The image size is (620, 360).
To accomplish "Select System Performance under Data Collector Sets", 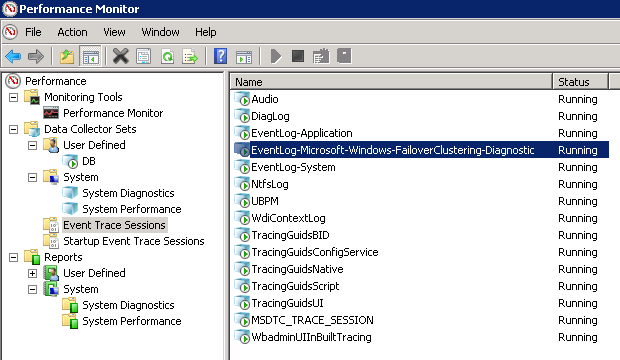I will pos(132,209).
